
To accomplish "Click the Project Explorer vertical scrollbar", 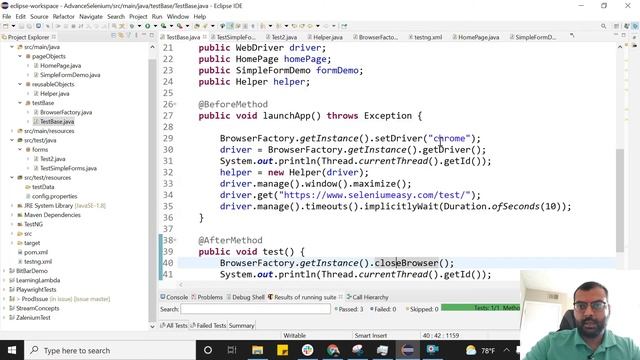I will [152, 190].
